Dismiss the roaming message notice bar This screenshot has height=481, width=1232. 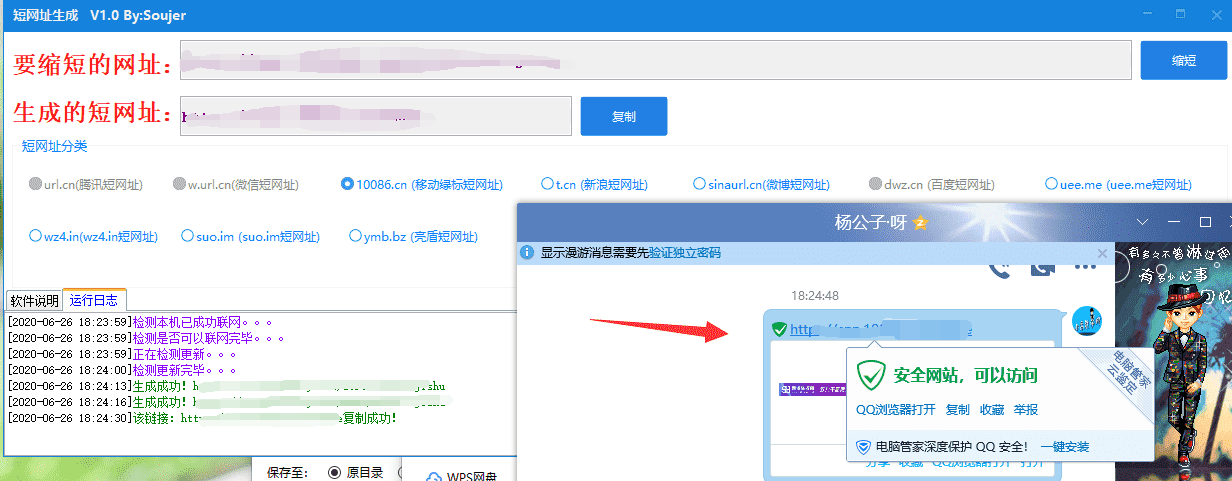pos(1102,253)
